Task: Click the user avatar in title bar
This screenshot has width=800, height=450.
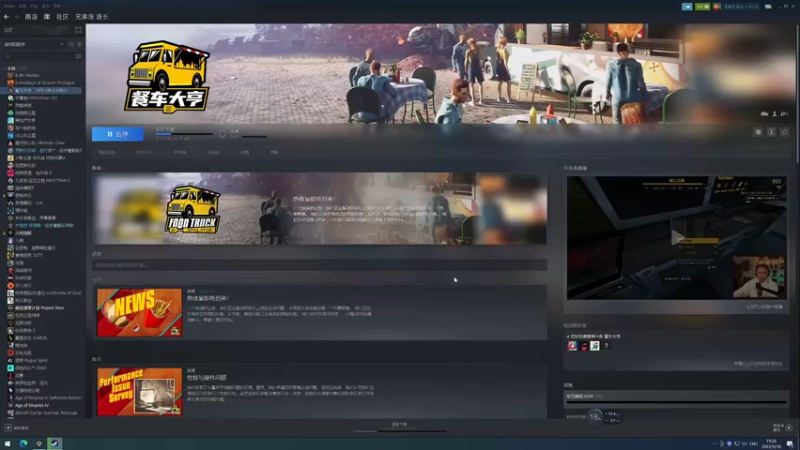Action: pos(717,7)
